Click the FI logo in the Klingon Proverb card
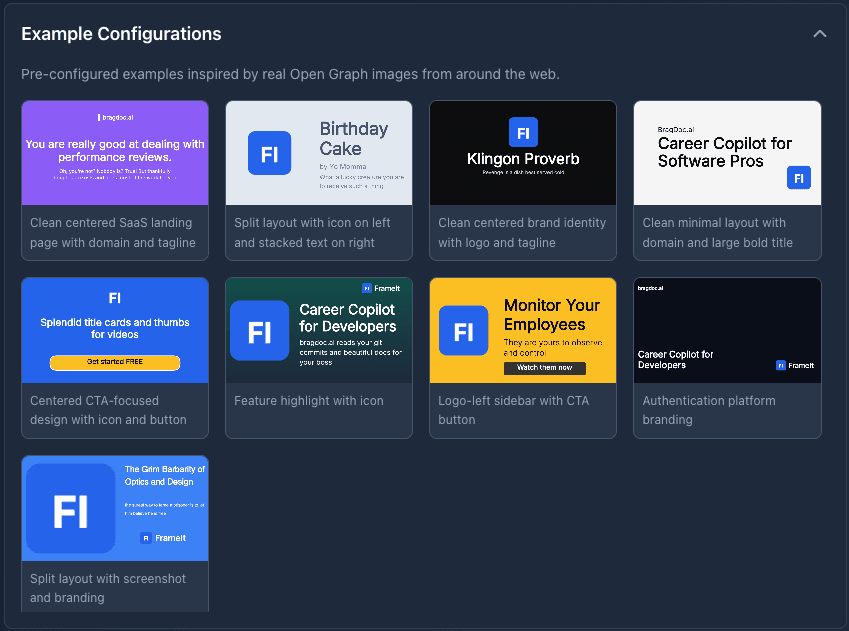Screen dimensions: 849x631 pos(523,131)
